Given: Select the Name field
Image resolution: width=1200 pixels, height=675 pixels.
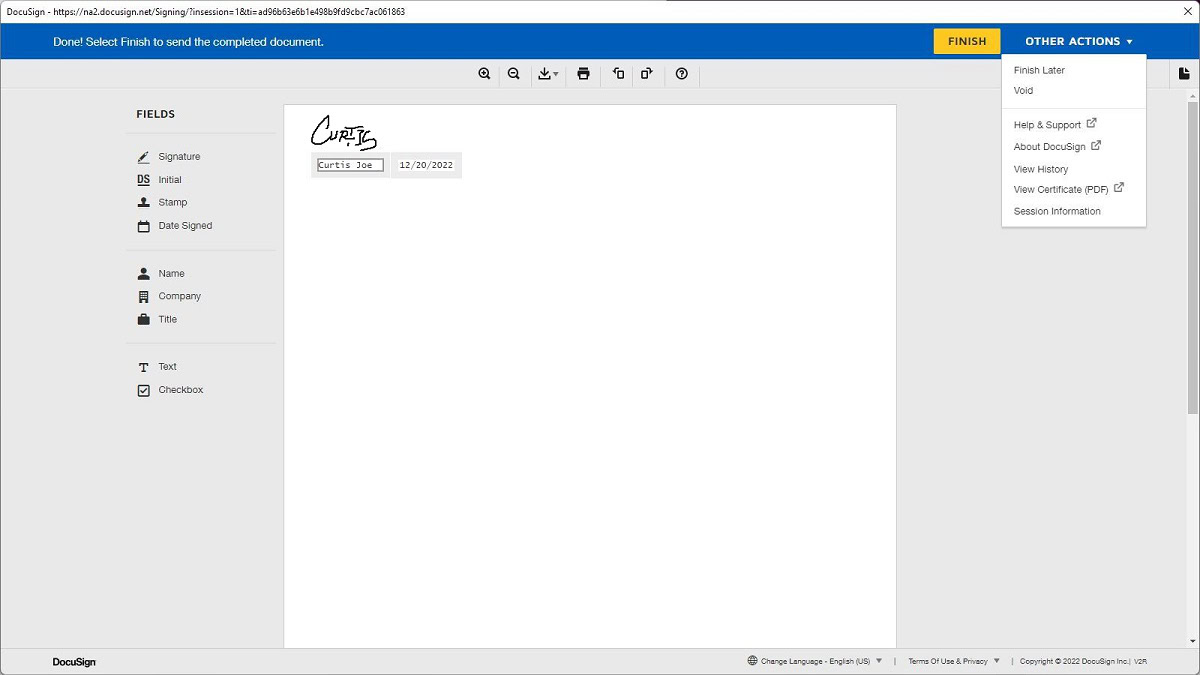Looking at the screenshot, I should point(161,274).
